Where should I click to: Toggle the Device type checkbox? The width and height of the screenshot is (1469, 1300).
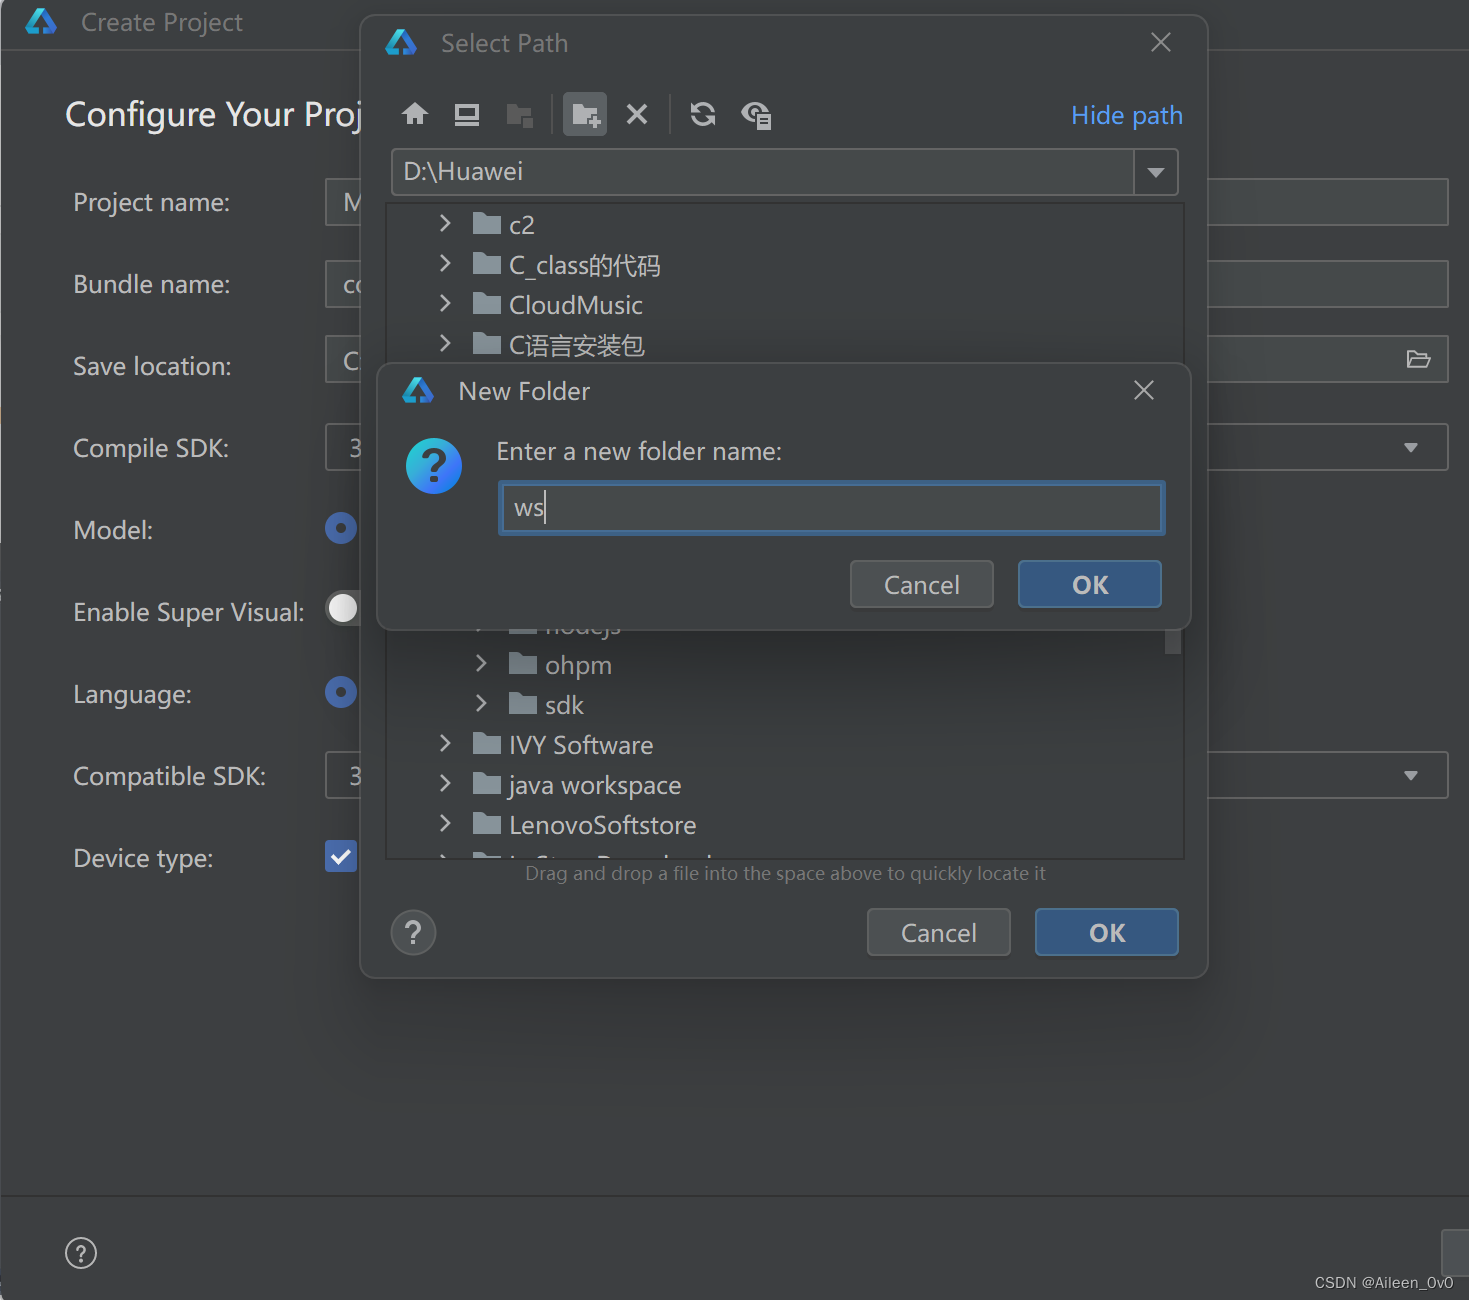point(341,857)
